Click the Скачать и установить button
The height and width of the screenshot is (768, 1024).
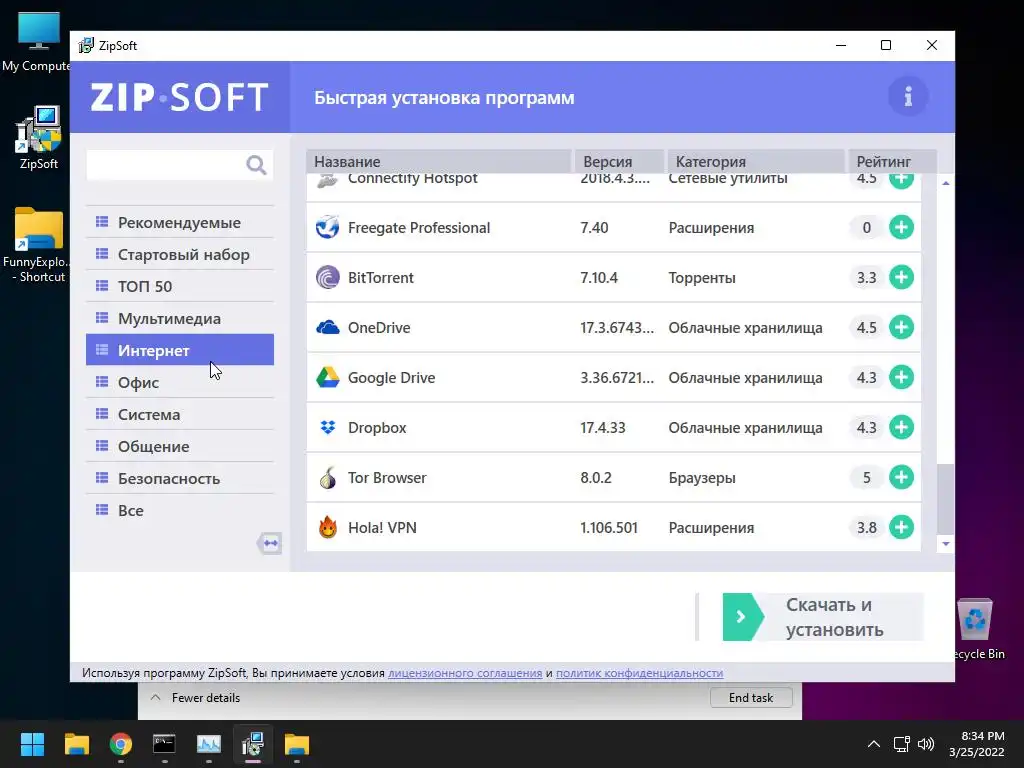click(823, 616)
